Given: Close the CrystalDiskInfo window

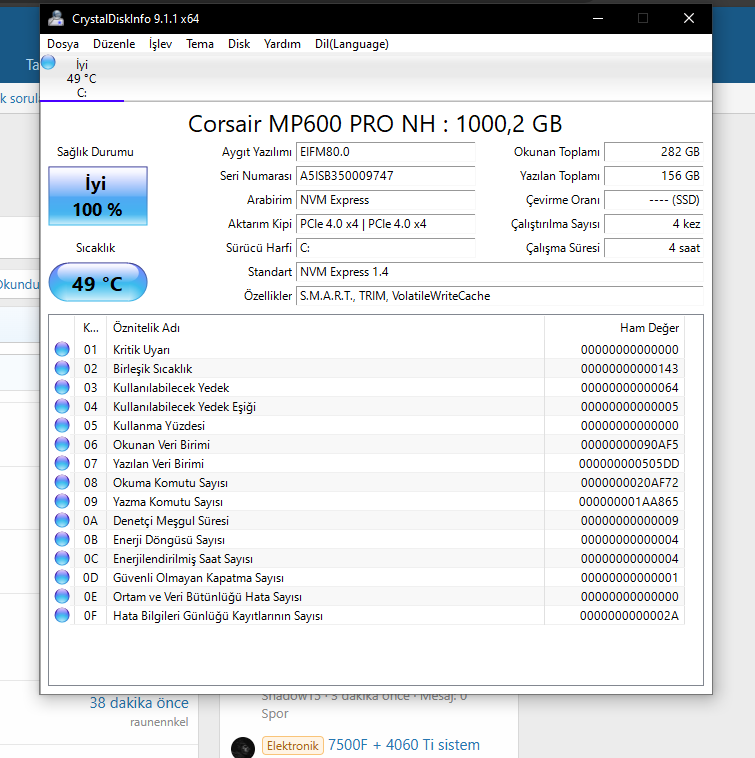Looking at the screenshot, I should 689,18.
